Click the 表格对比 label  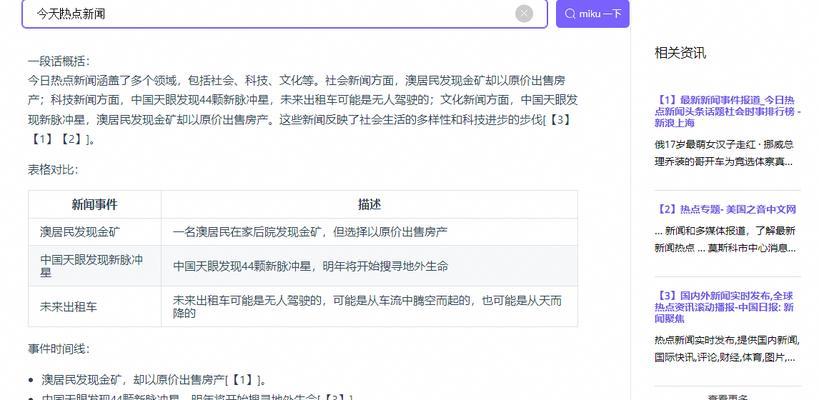pos(53,170)
